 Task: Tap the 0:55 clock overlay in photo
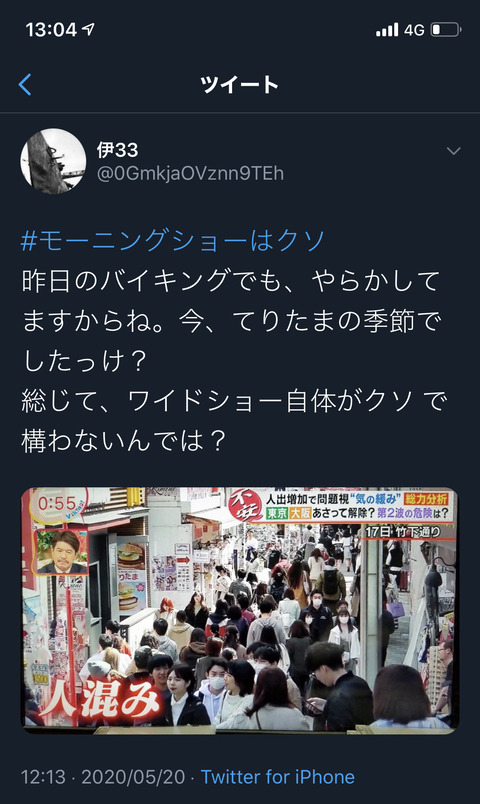56,504
